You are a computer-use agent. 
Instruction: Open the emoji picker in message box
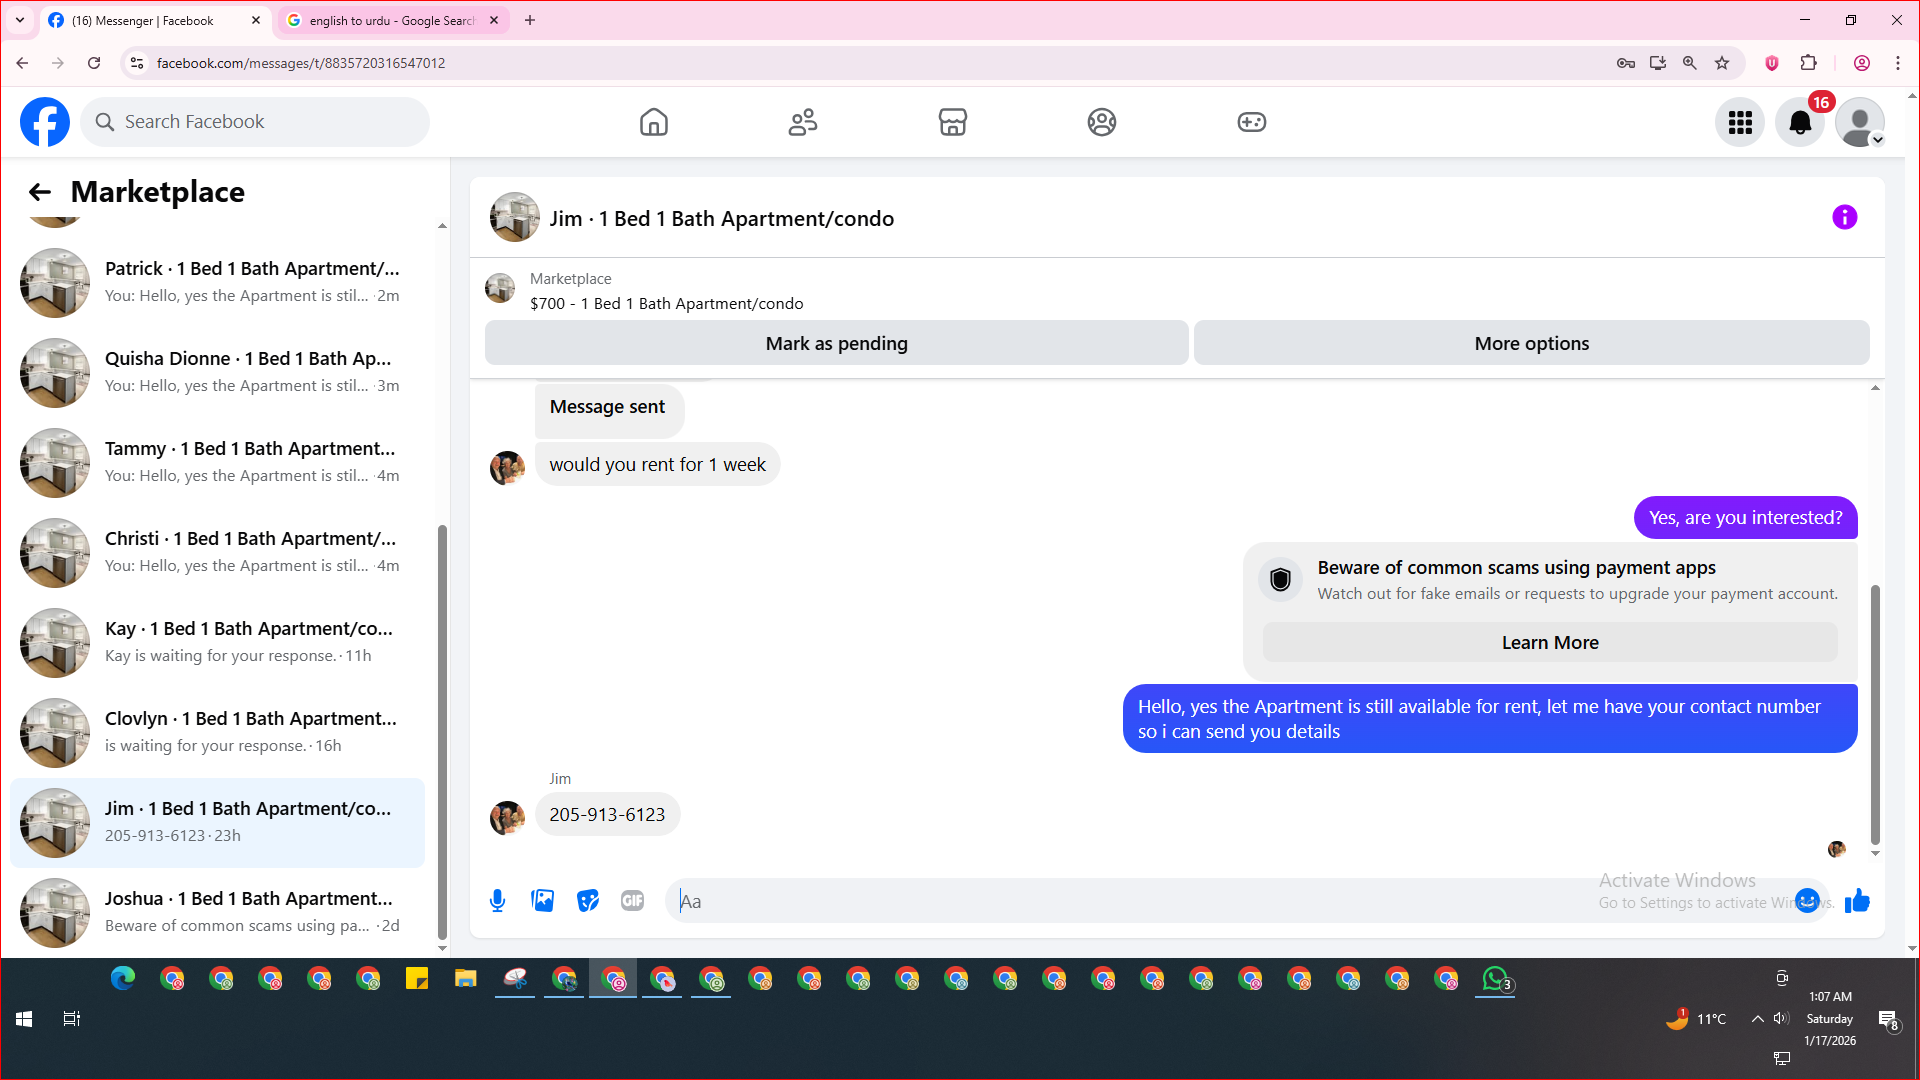[x=1807, y=901]
